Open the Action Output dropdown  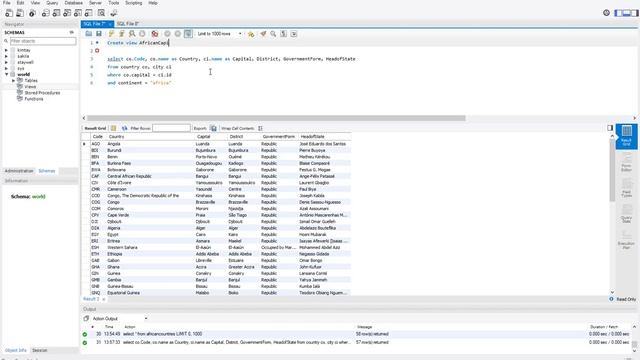(119, 318)
